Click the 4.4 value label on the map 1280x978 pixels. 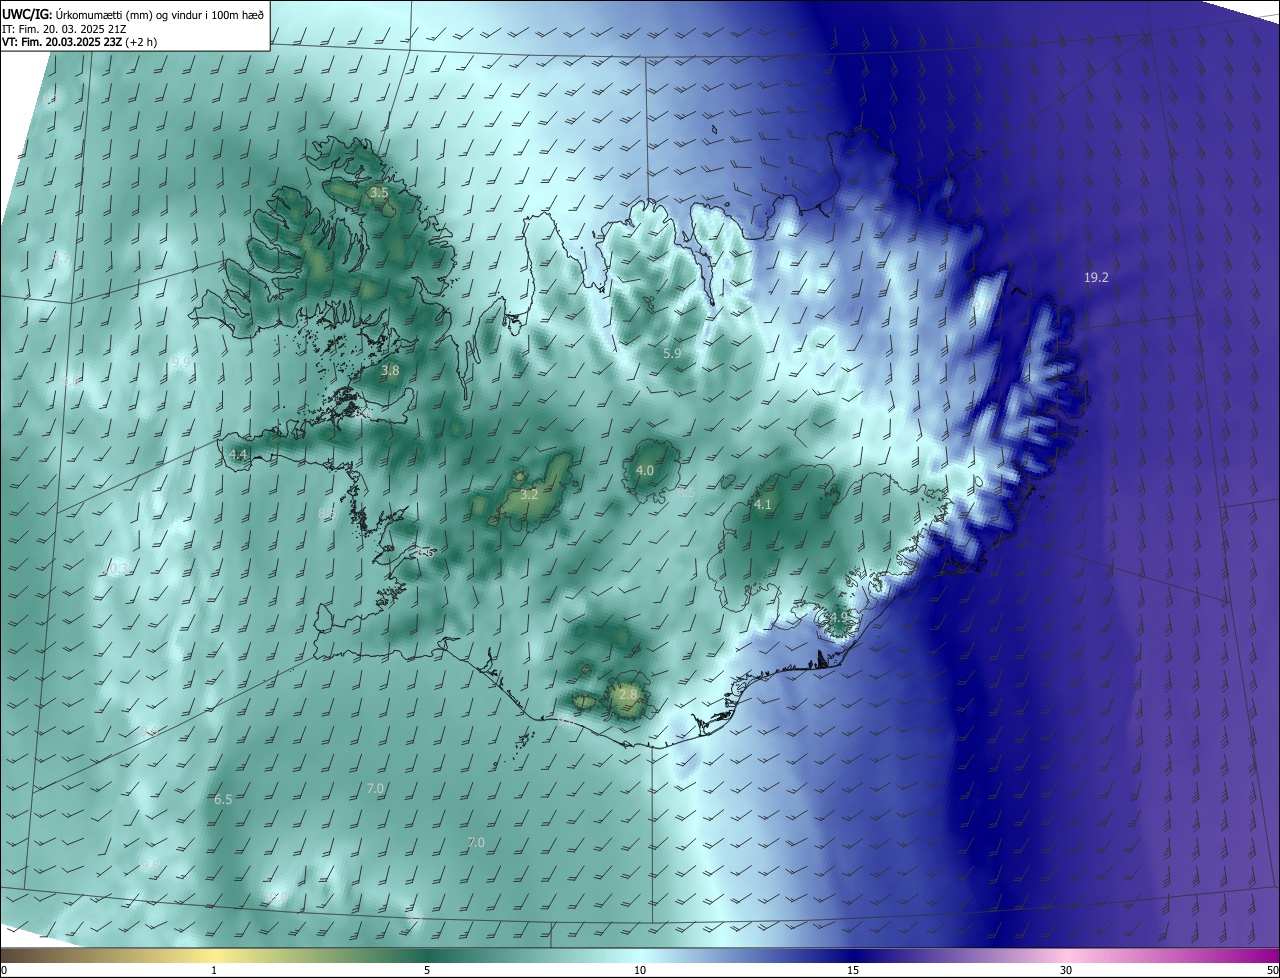[x=238, y=454]
